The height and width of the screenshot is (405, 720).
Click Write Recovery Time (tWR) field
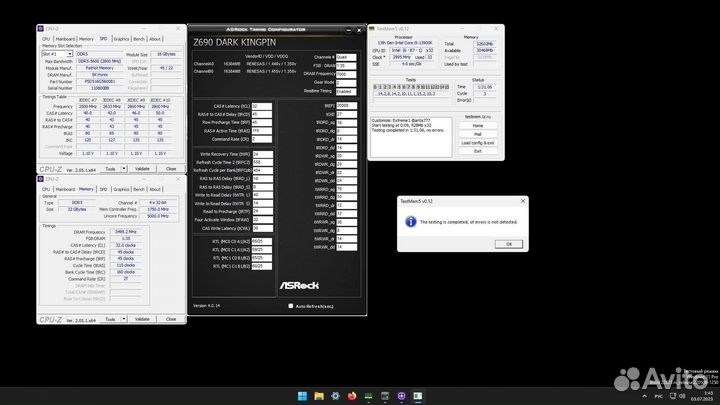coord(262,154)
